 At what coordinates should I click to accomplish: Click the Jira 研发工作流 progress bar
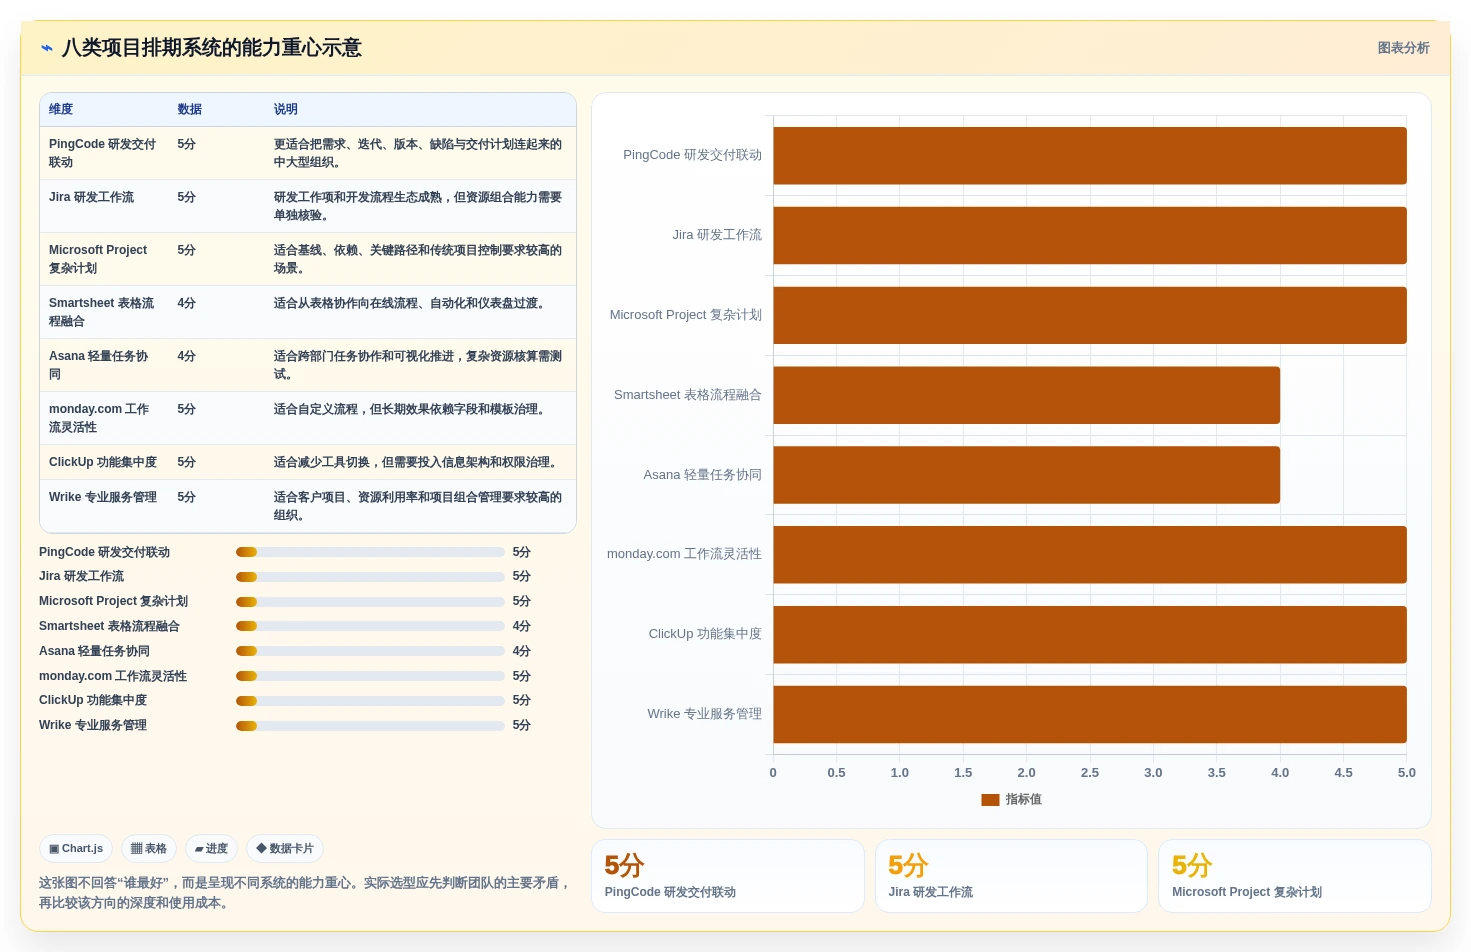(x=370, y=577)
